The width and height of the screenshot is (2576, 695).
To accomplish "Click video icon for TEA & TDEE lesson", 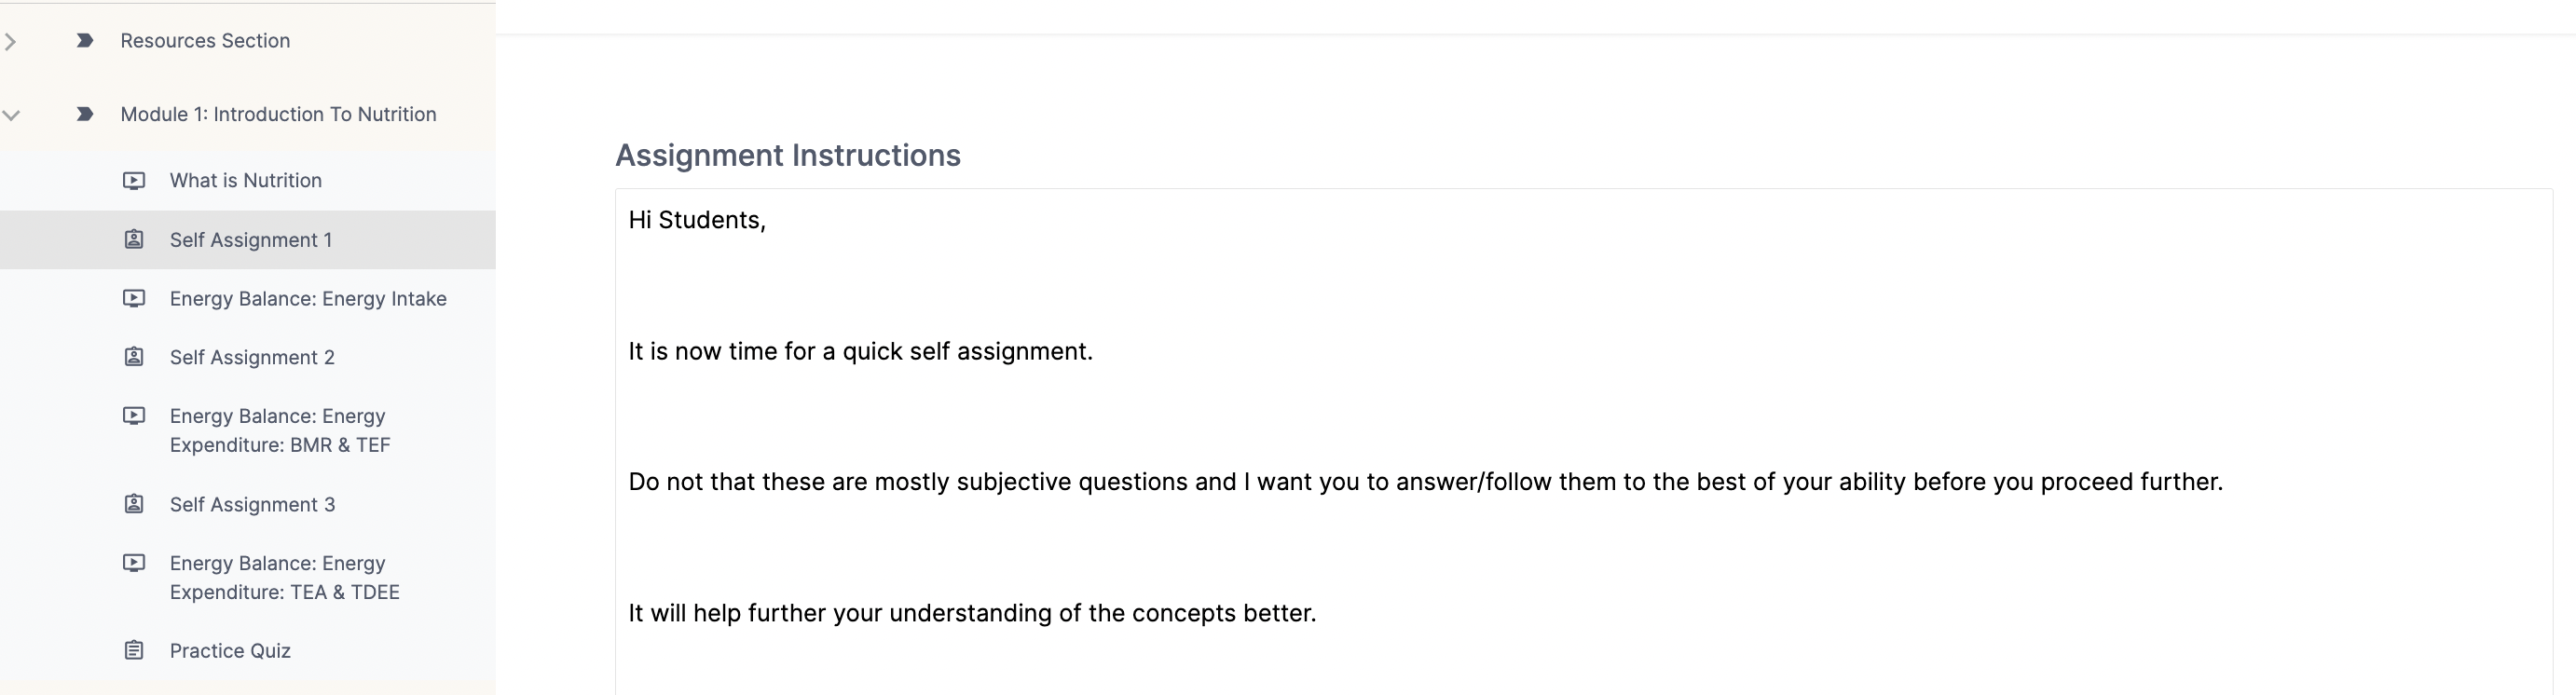I will point(134,563).
